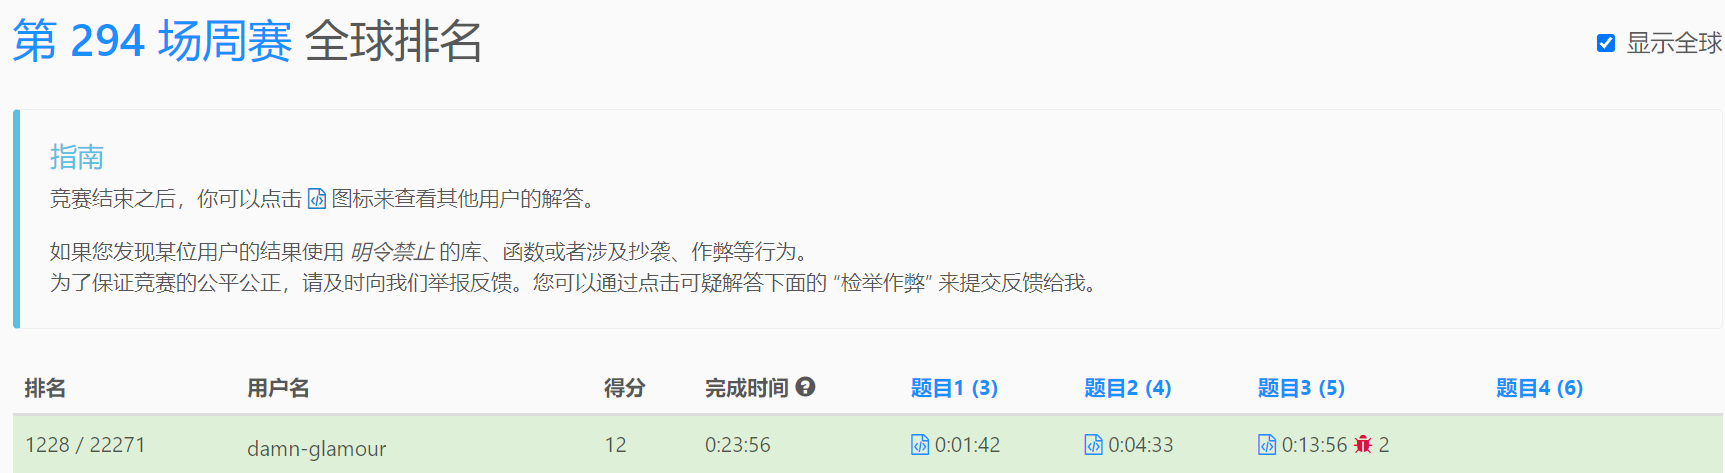Viewport: 1725px width, 473px height.
Task: Open 题目1 (3) problem link
Action: pyautogui.click(x=954, y=388)
